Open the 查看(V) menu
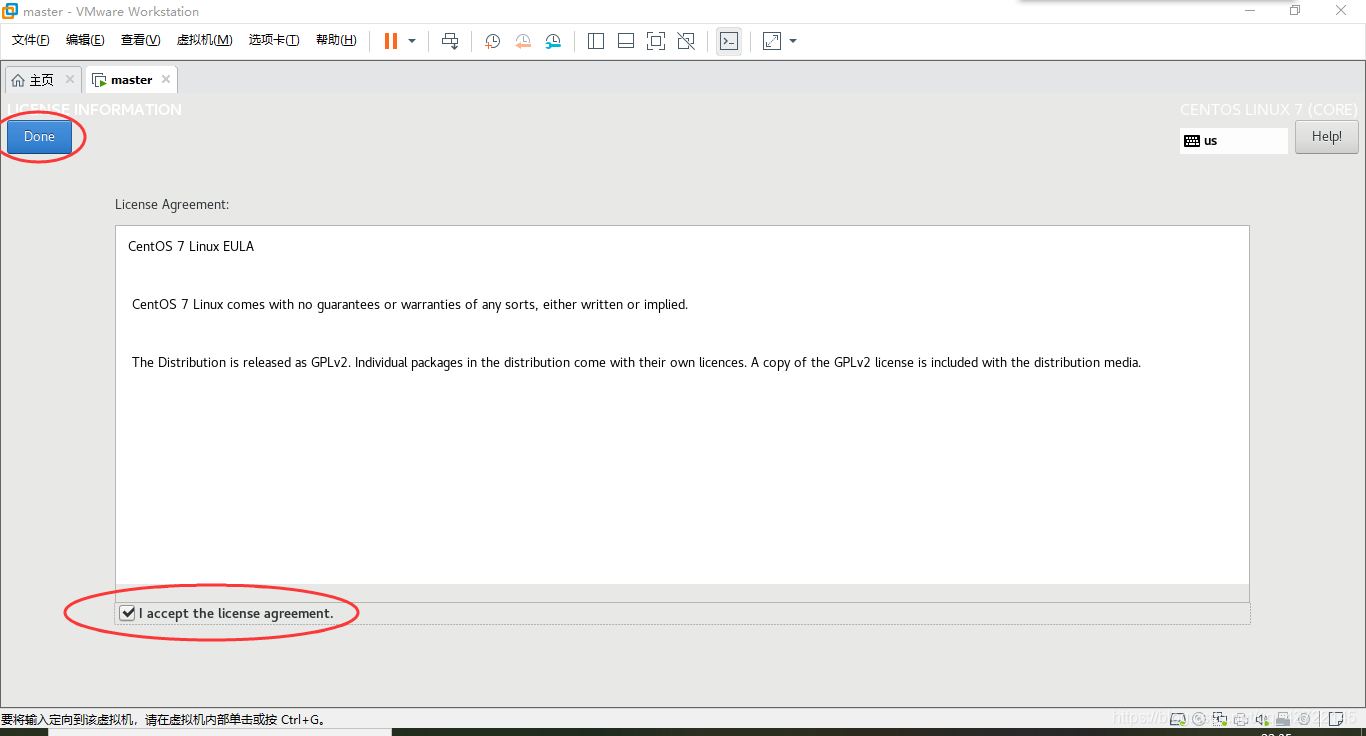This screenshot has height=736, width=1366. coord(140,40)
